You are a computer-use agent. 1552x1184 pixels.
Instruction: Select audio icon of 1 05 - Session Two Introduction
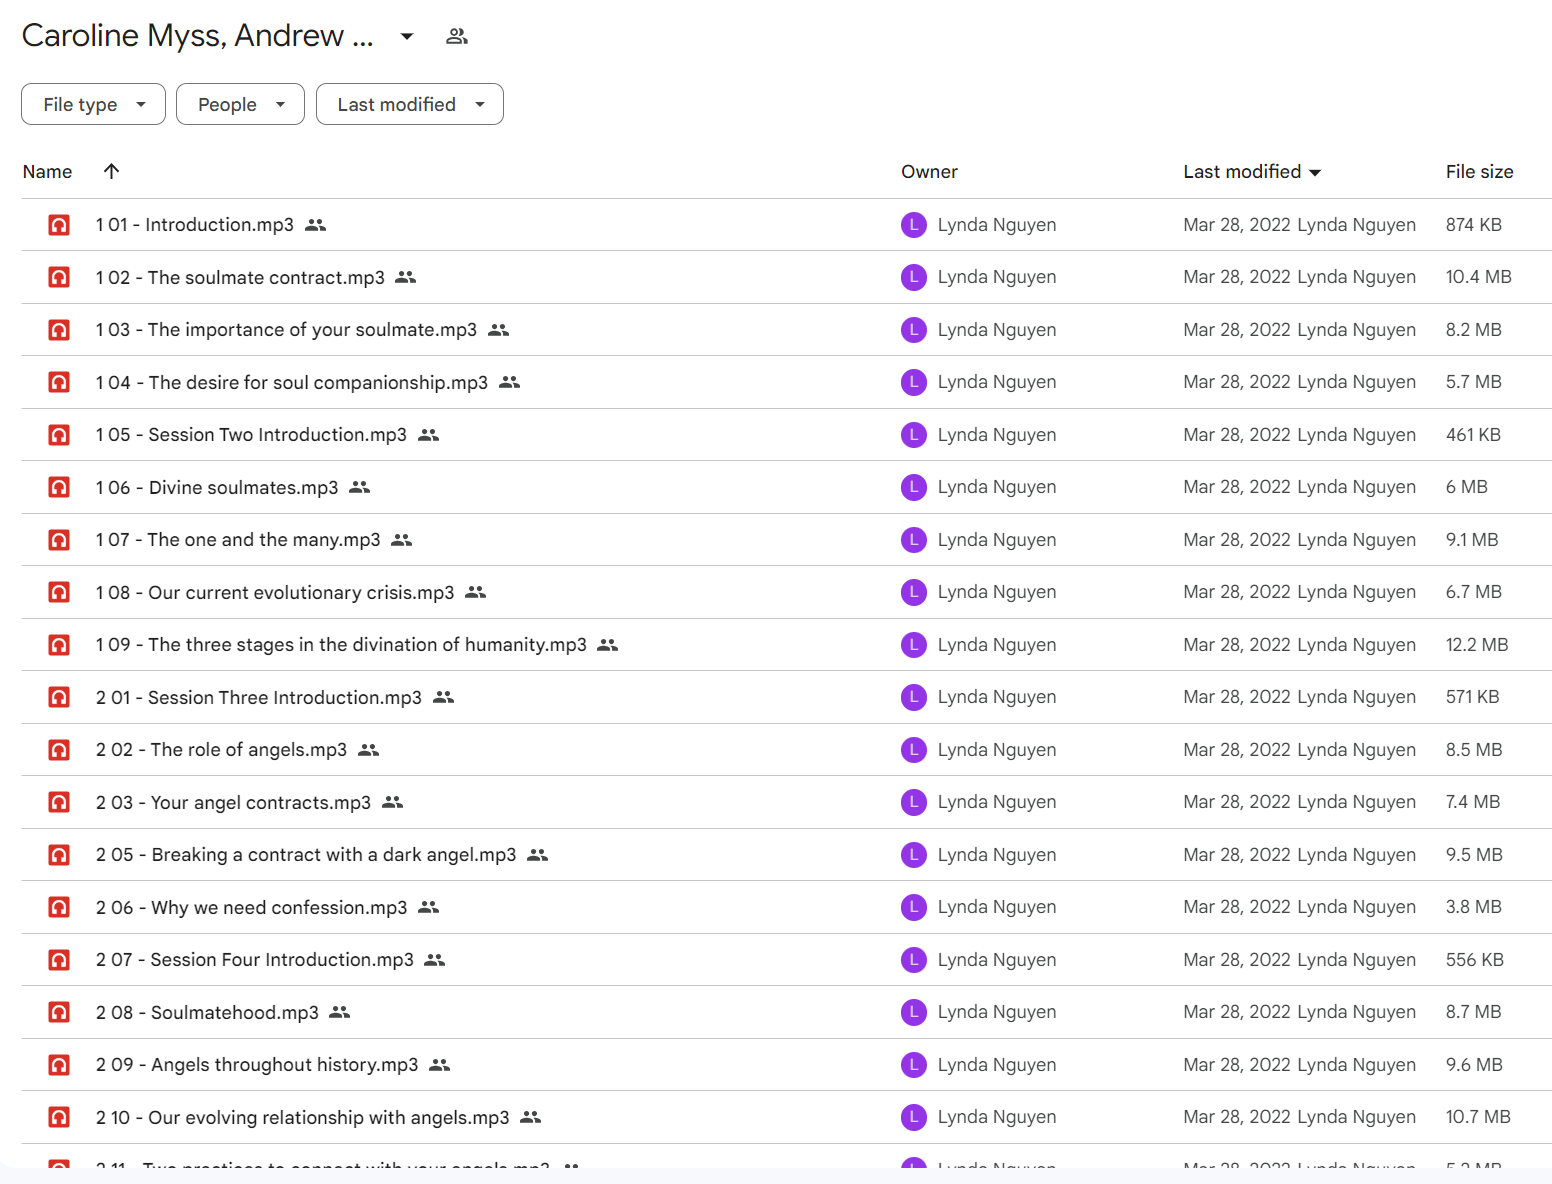tap(59, 435)
